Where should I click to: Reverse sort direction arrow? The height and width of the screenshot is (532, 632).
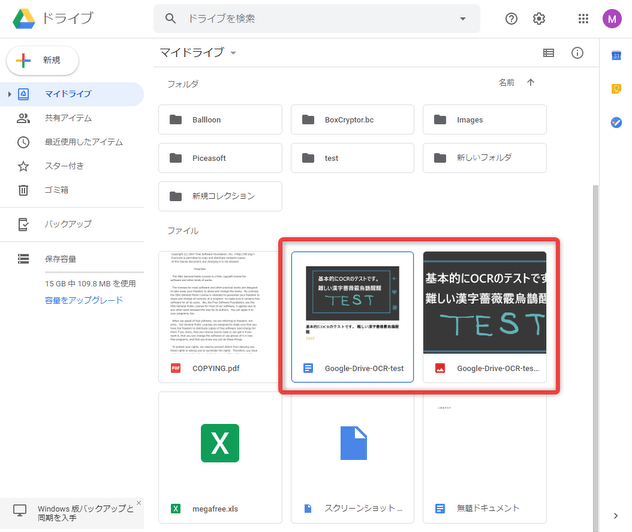530,83
